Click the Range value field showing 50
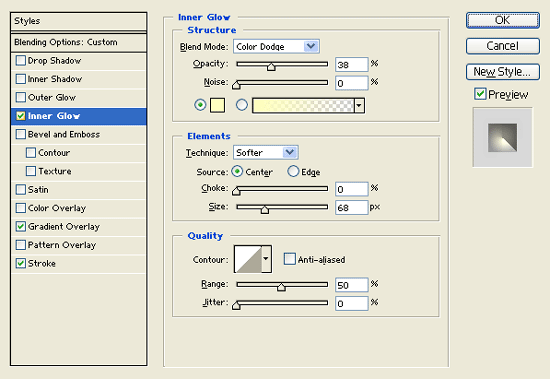The width and height of the screenshot is (550, 379). [351, 285]
